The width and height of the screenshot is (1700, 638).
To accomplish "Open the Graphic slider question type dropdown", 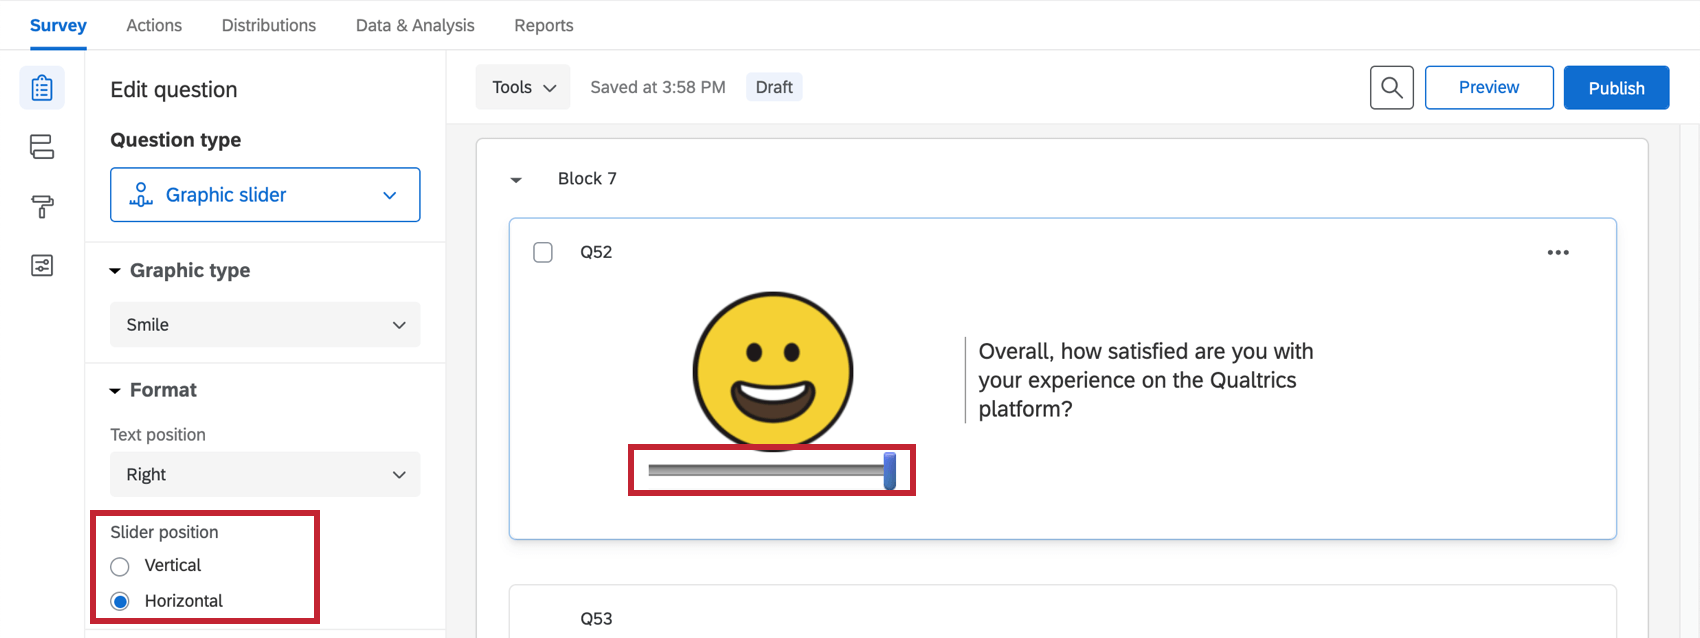I will coord(265,195).
